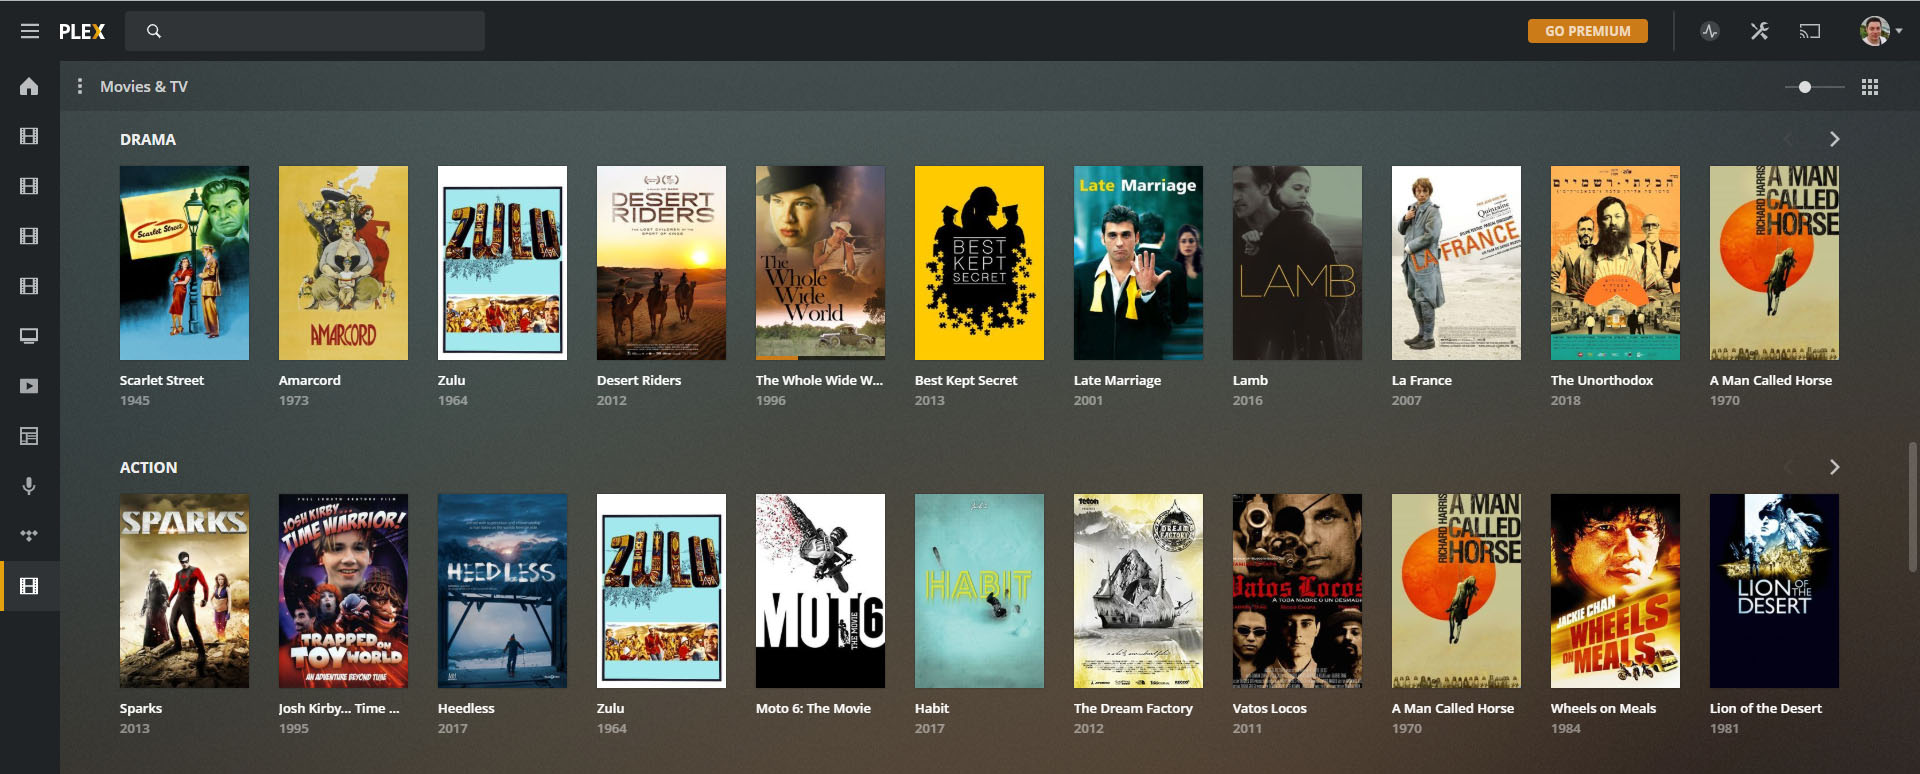Select the highlighted active film library icon
Image resolution: width=1920 pixels, height=774 pixels.
[29, 586]
